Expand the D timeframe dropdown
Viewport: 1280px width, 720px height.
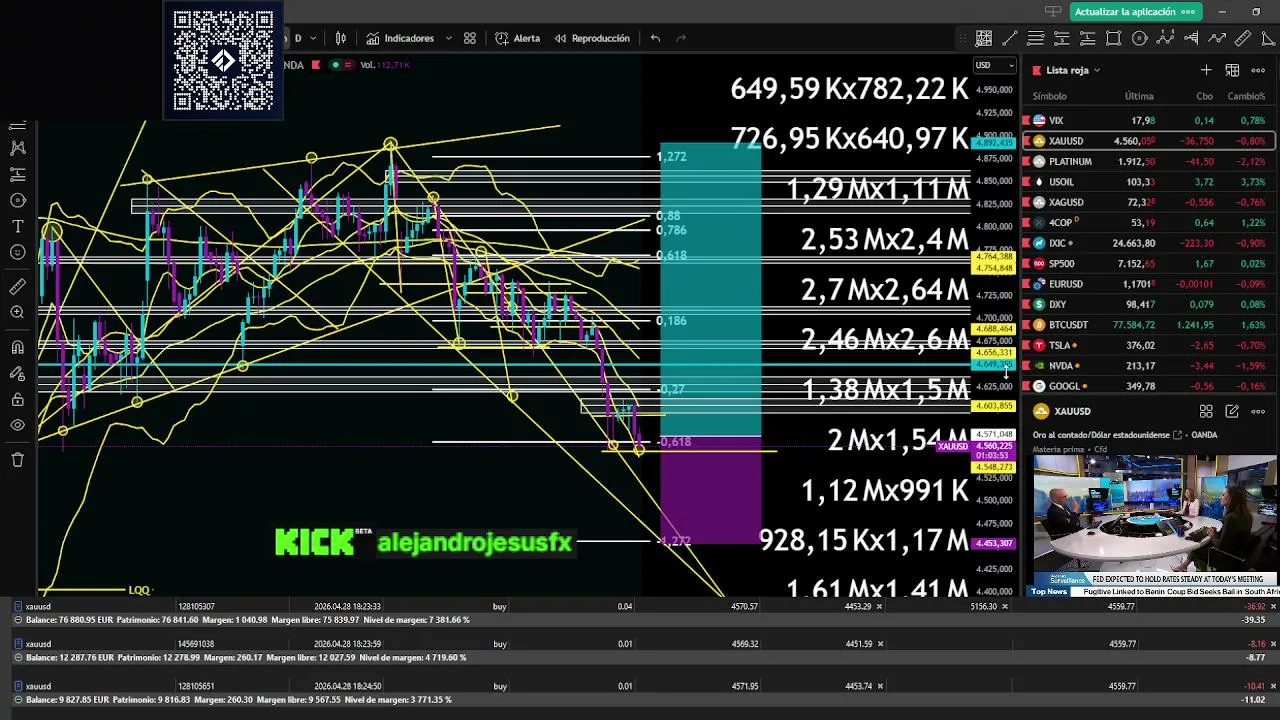click(313, 38)
